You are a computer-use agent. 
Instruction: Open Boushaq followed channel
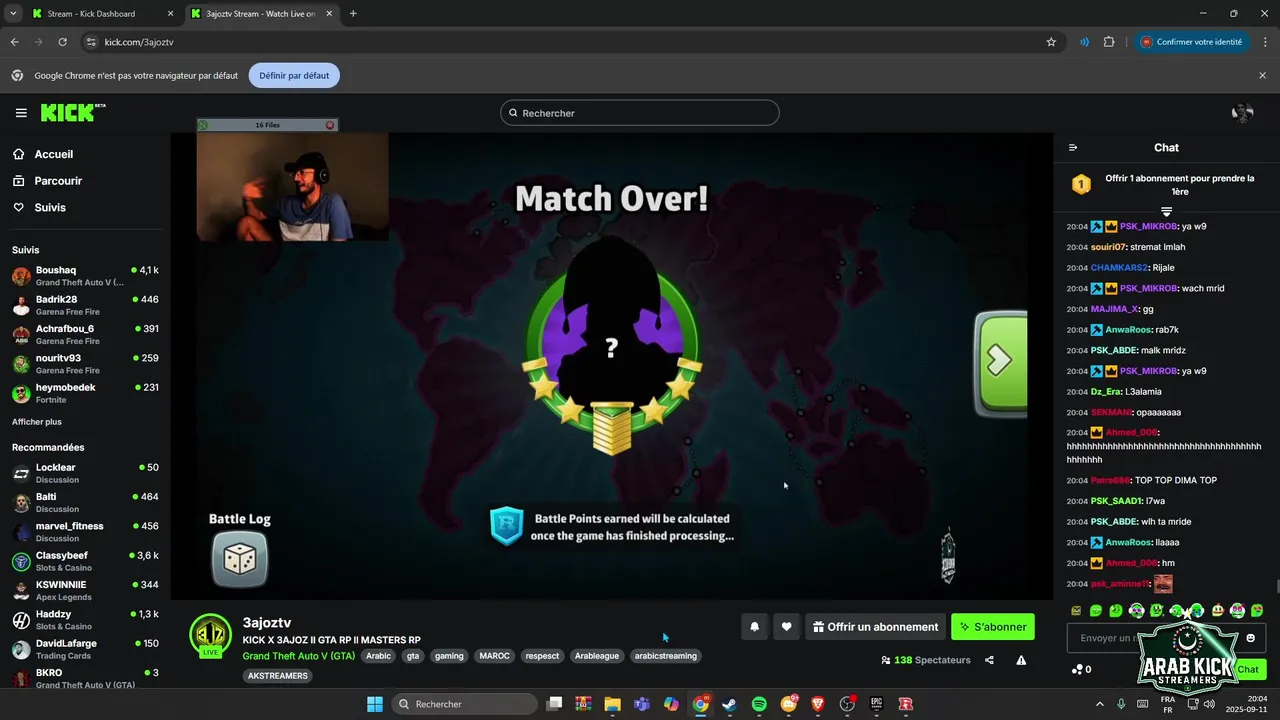(x=85, y=276)
